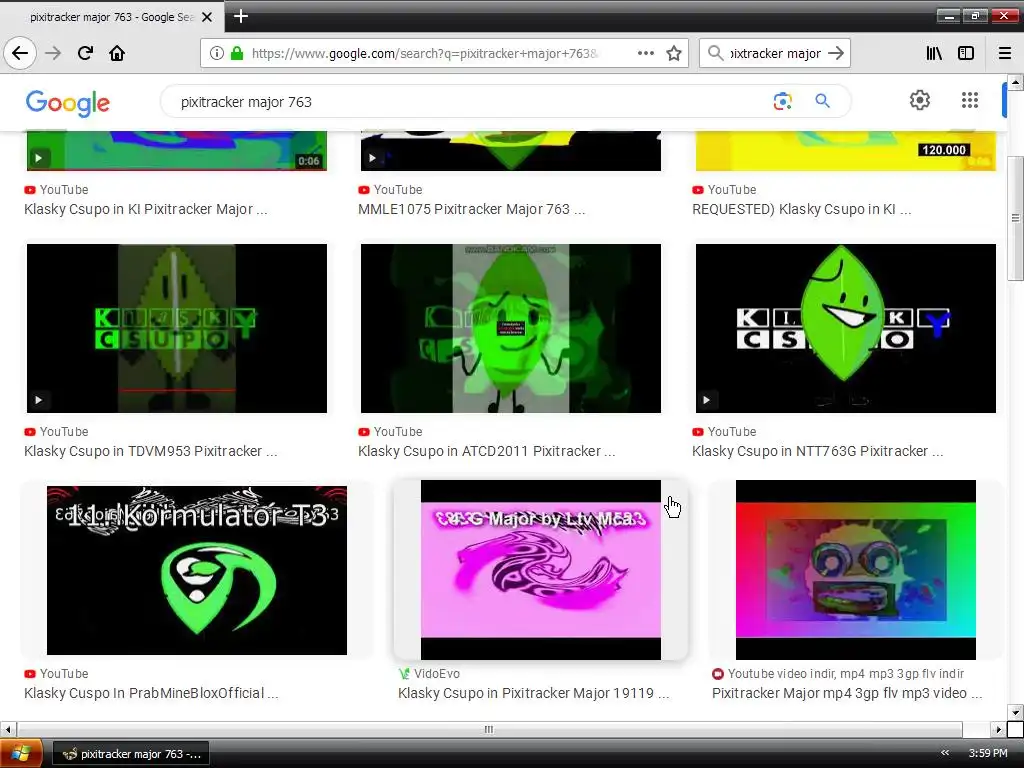Click the 3:59 PM taskbar clock
The image size is (1024, 768).
pyautogui.click(x=988, y=753)
